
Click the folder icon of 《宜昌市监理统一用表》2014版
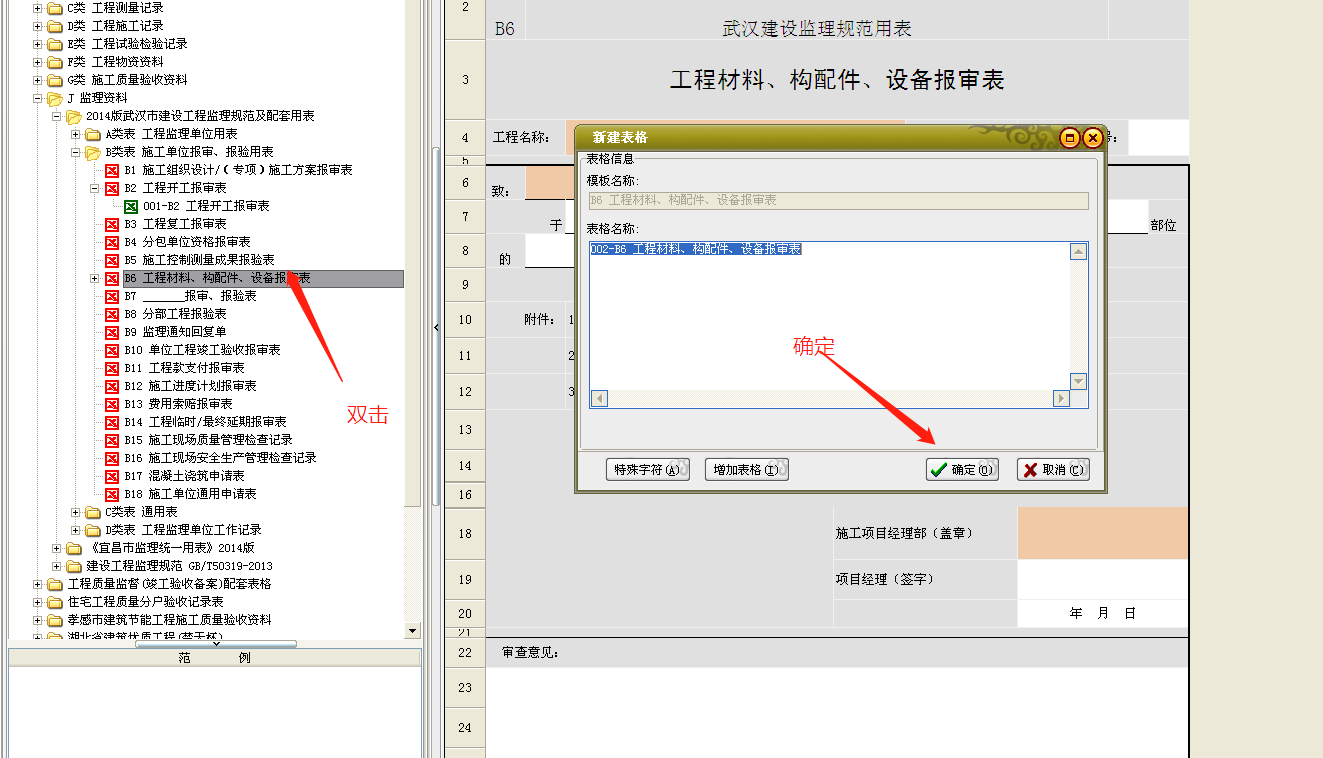tap(74, 548)
